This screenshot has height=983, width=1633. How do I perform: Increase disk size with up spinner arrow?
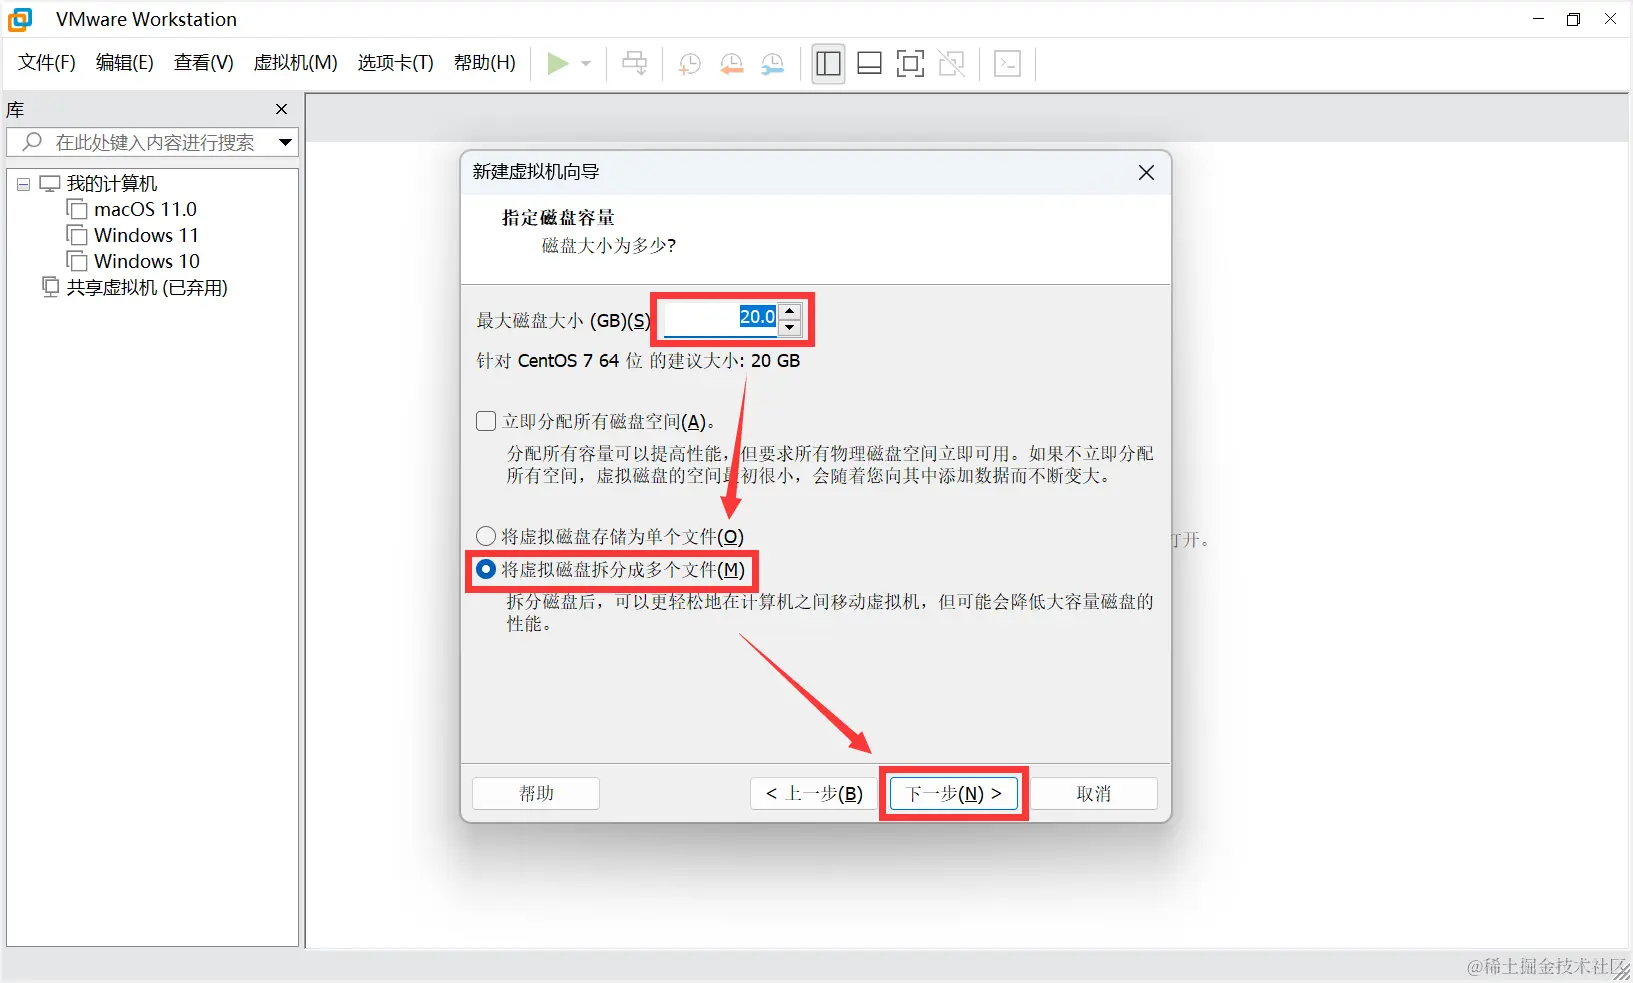click(x=790, y=311)
